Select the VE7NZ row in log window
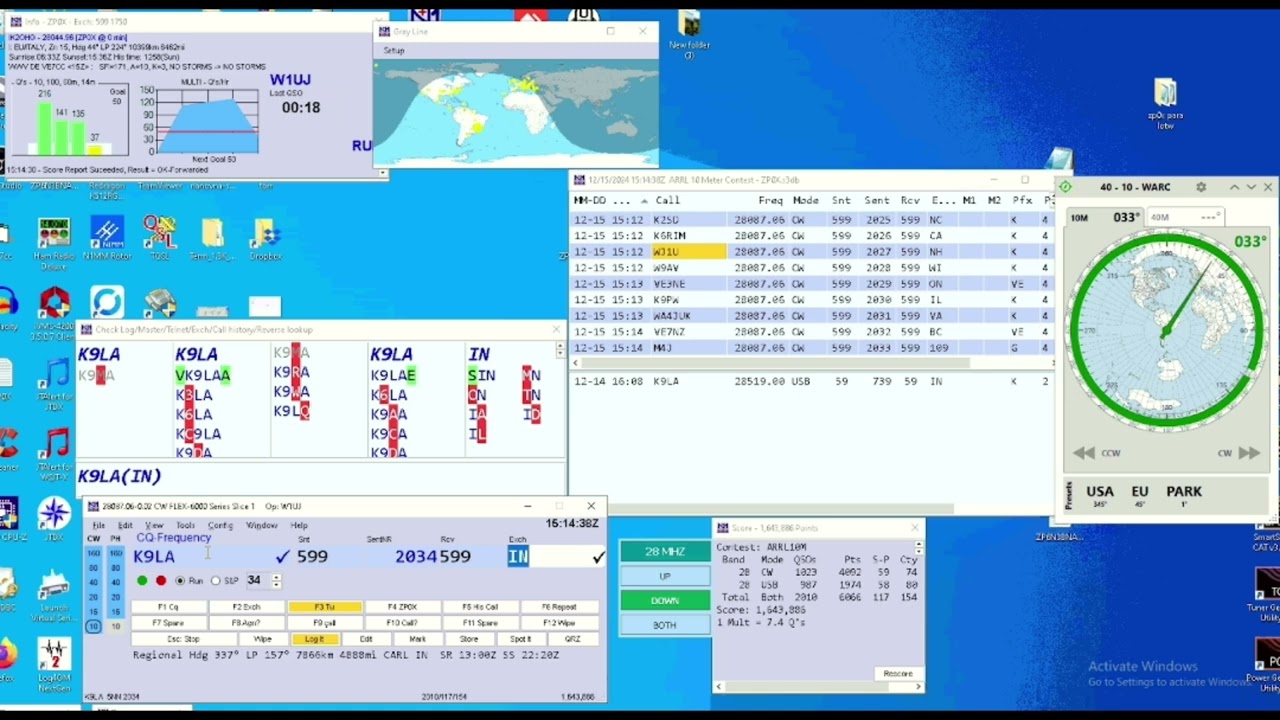The image size is (1280, 720). point(810,332)
